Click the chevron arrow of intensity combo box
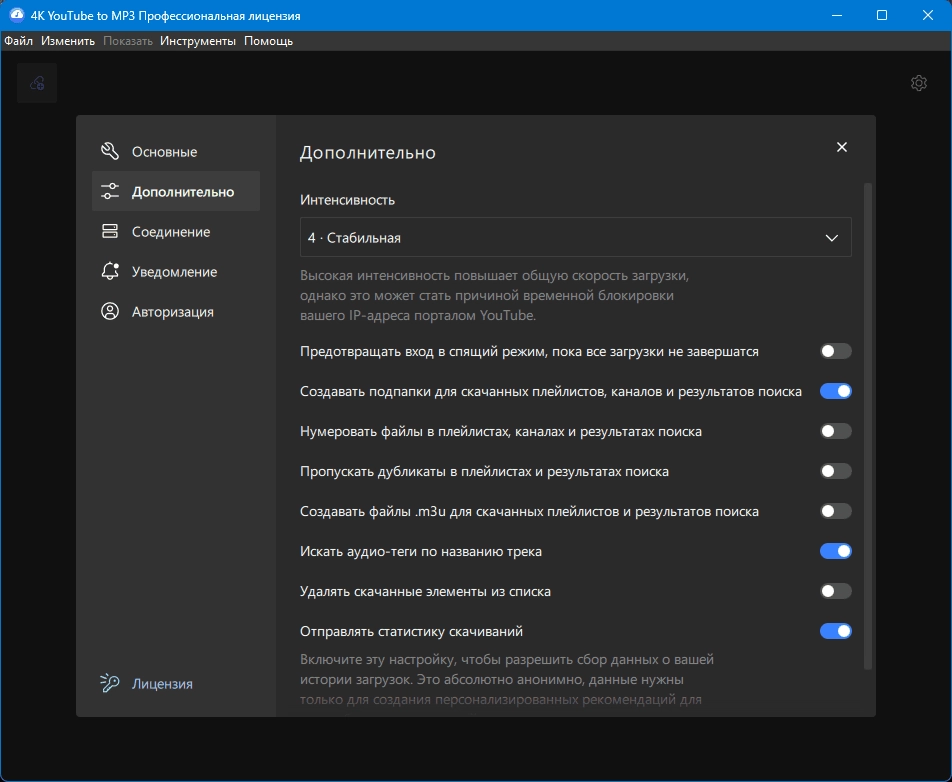 (832, 238)
